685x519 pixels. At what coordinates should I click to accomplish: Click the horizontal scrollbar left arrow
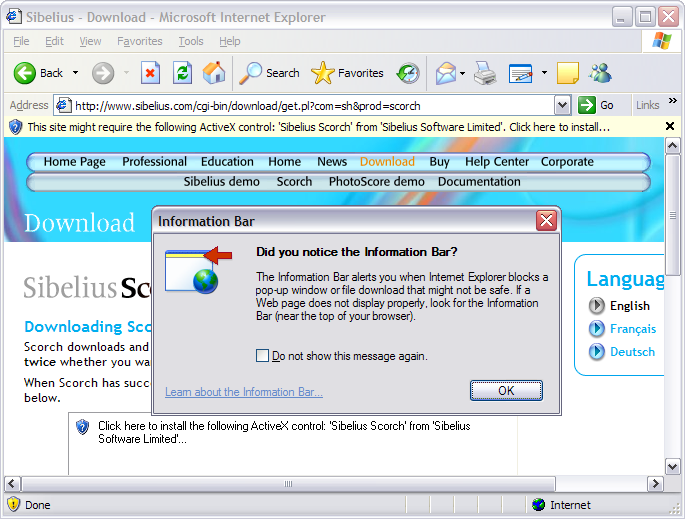click(x=12, y=484)
